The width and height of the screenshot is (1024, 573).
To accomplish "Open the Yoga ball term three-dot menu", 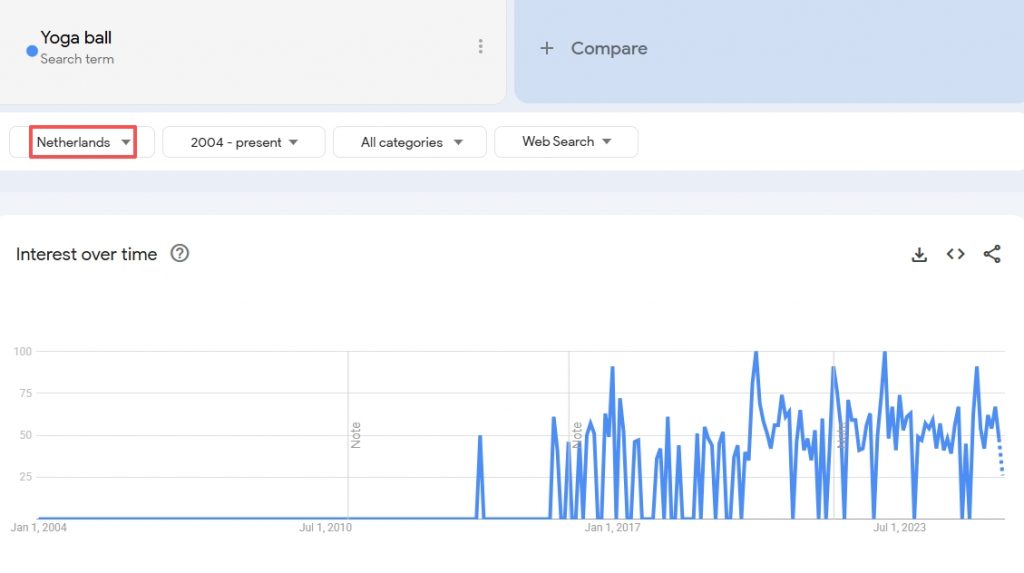I will [480, 47].
